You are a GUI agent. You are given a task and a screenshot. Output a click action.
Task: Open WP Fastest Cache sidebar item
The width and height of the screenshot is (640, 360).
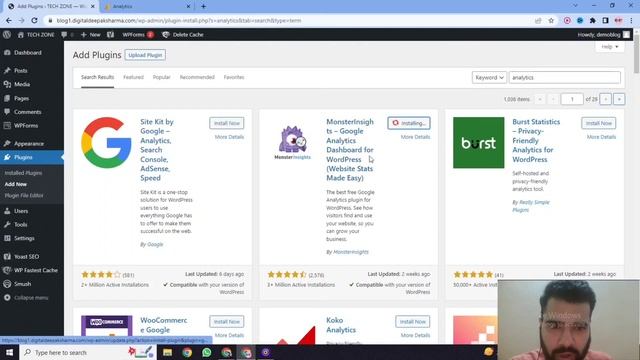coord(36,270)
